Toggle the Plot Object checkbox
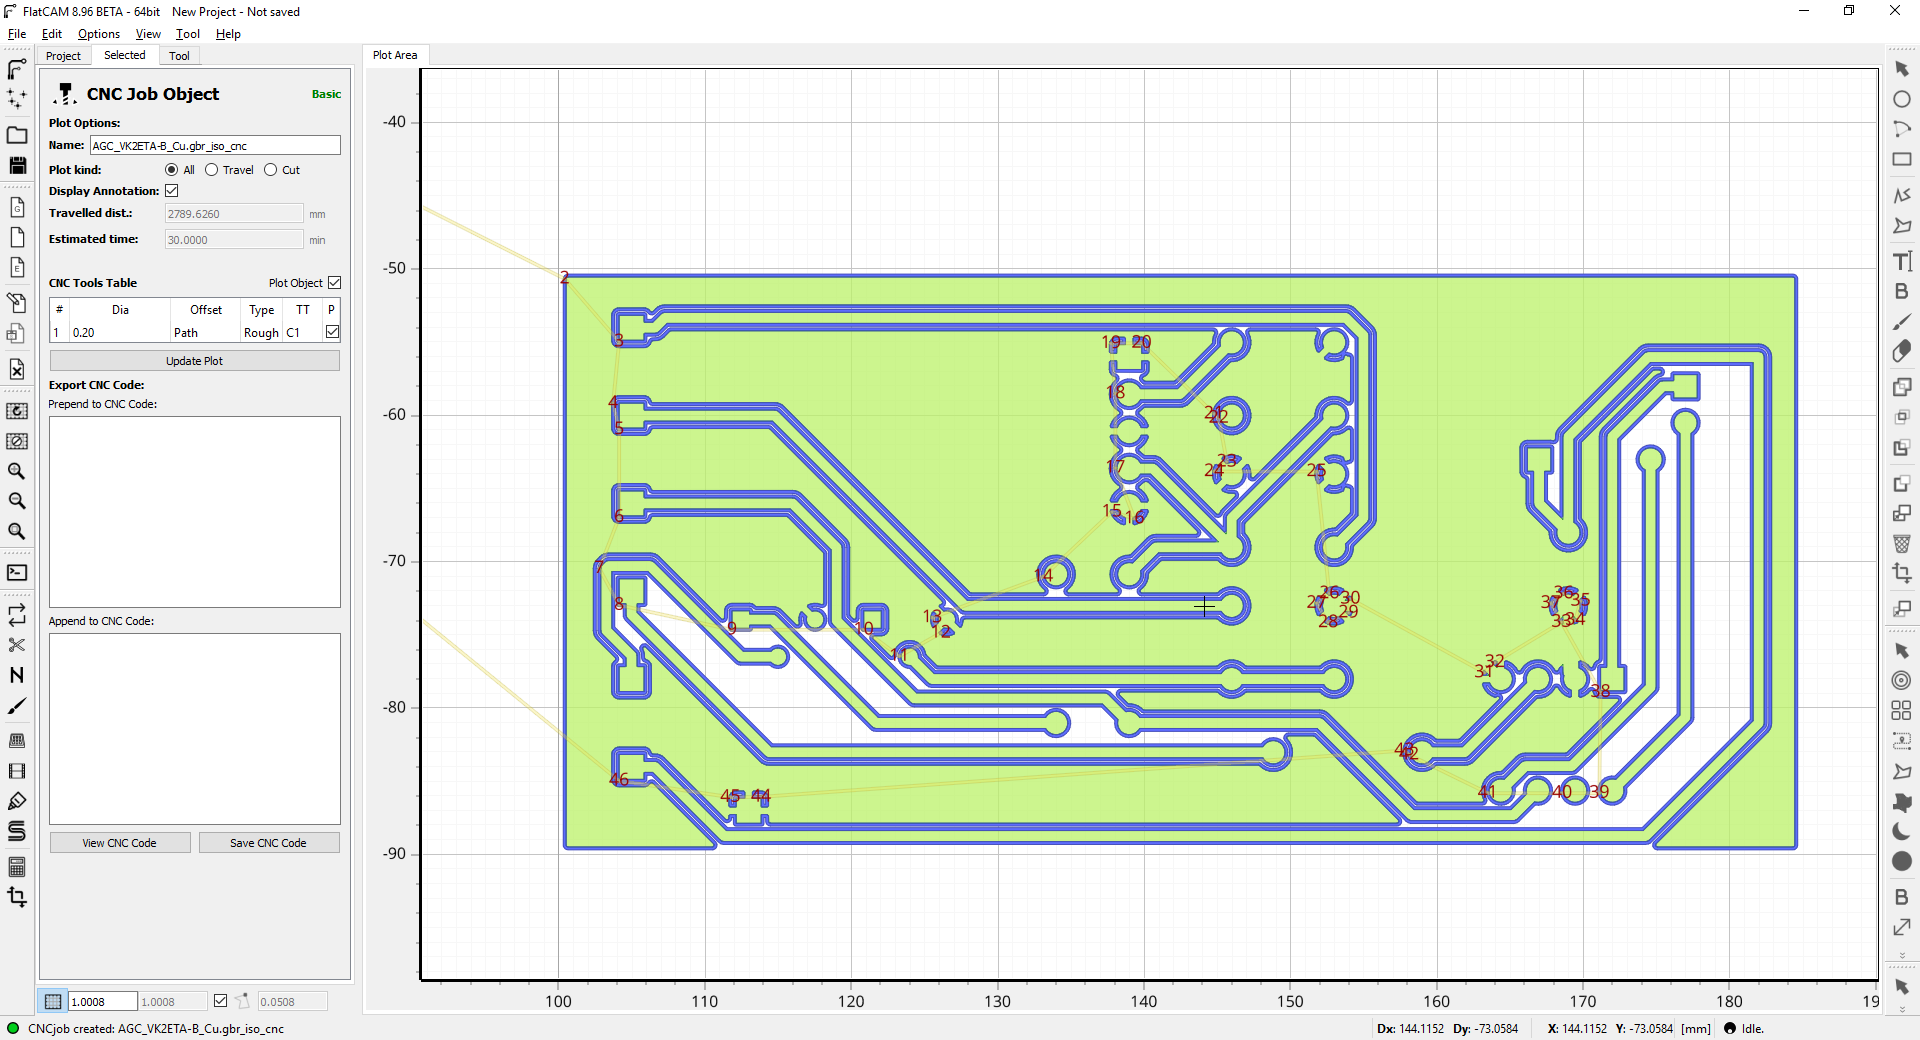Image resolution: width=1920 pixels, height=1040 pixels. (x=335, y=283)
